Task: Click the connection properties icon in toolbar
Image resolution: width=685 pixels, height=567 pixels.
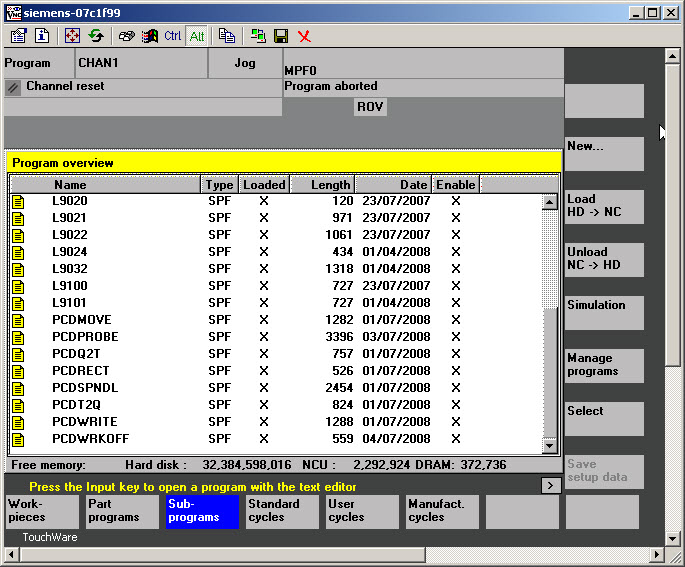Action: coord(18,36)
